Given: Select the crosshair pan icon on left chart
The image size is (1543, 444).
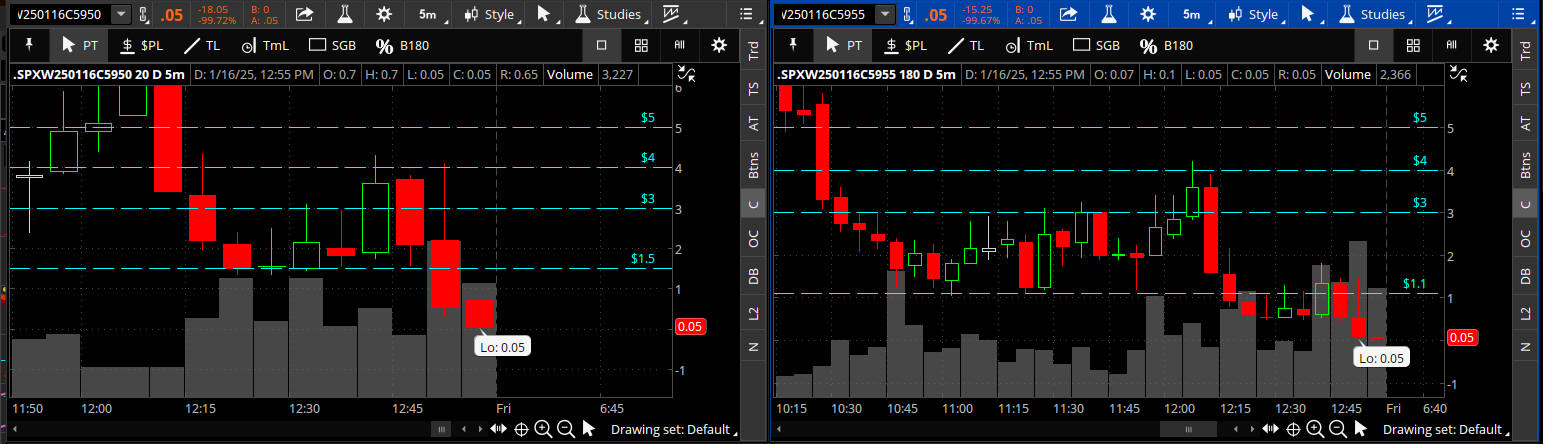Looking at the screenshot, I should pos(521,429).
